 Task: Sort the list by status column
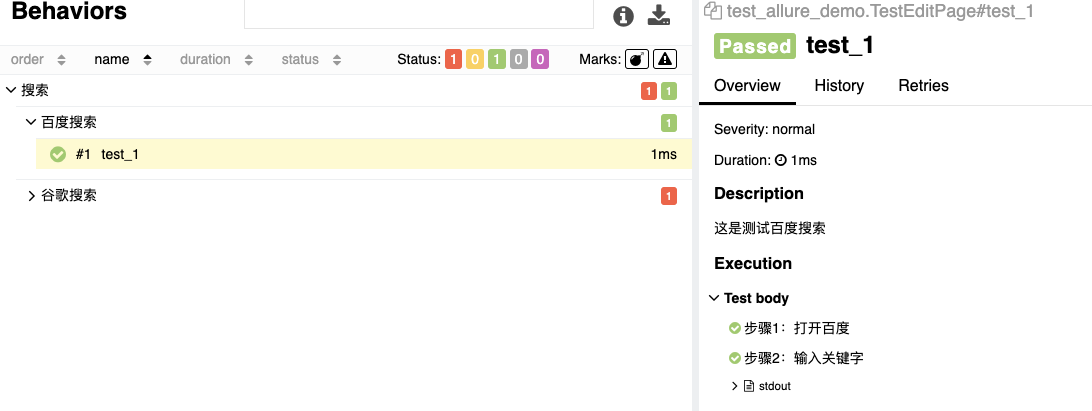(311, 59)
